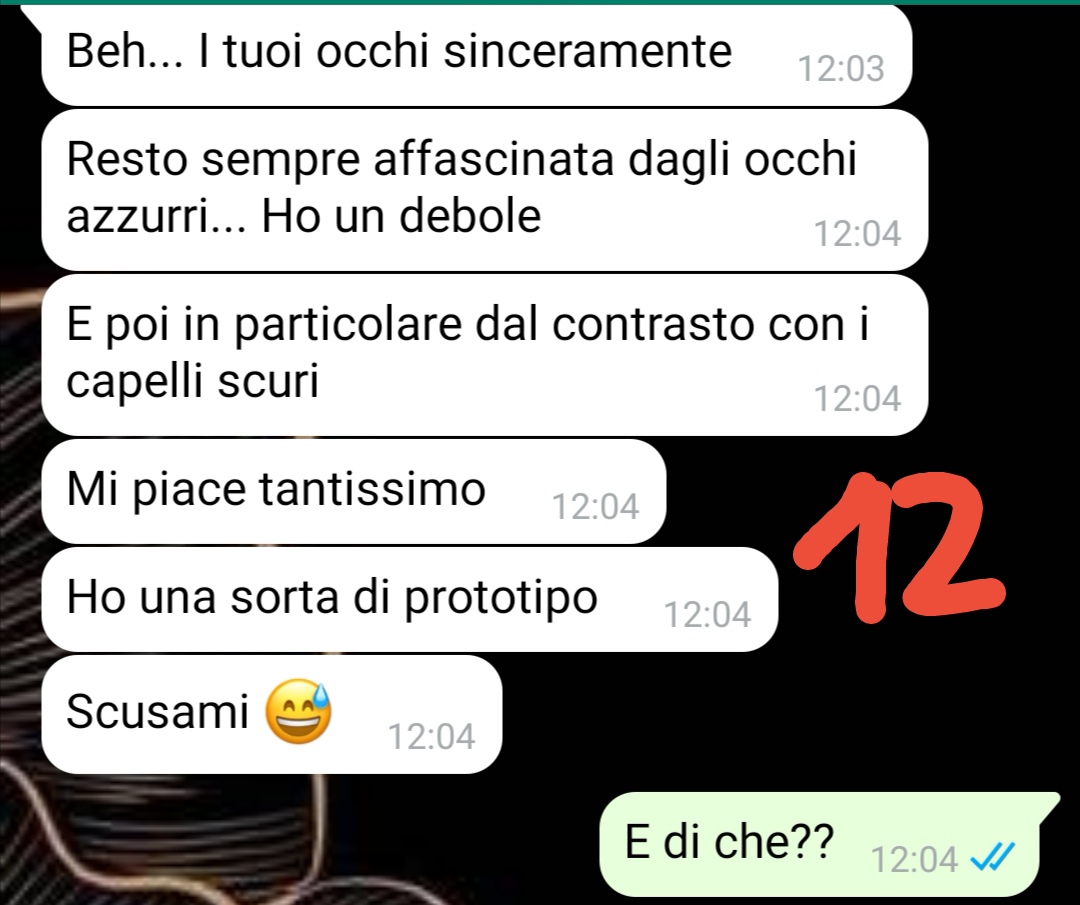Tap the blue double-check read receipt
The width and height of the screenshot is (1080, 905).
tap(991, 857)
